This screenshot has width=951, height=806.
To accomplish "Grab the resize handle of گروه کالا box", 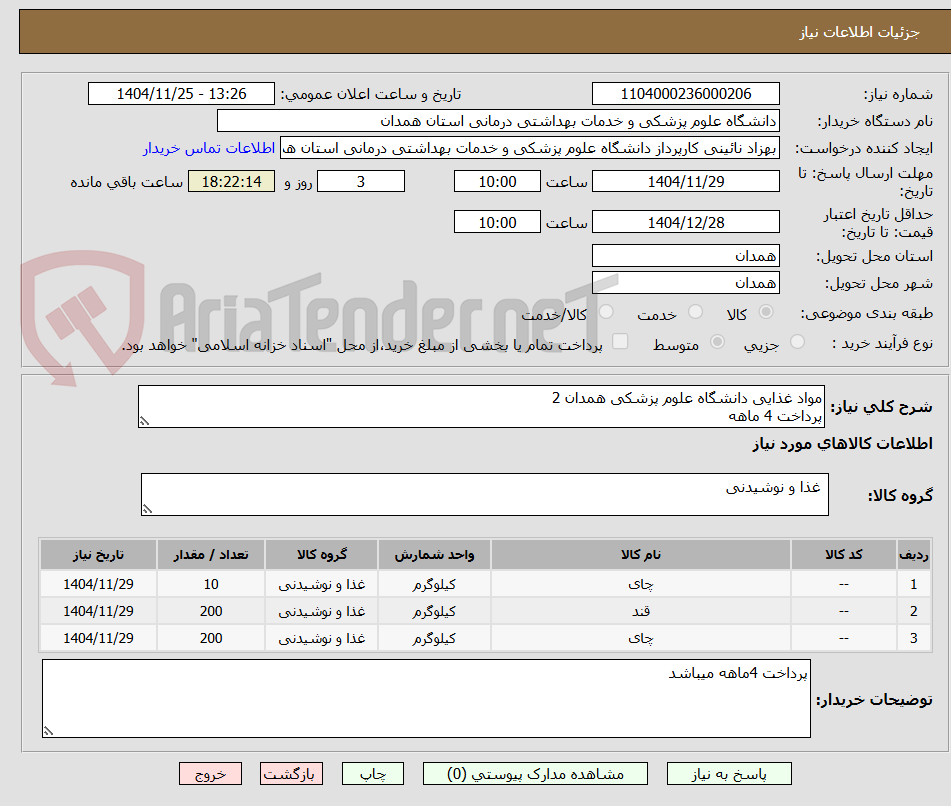I will click(147, 509).
